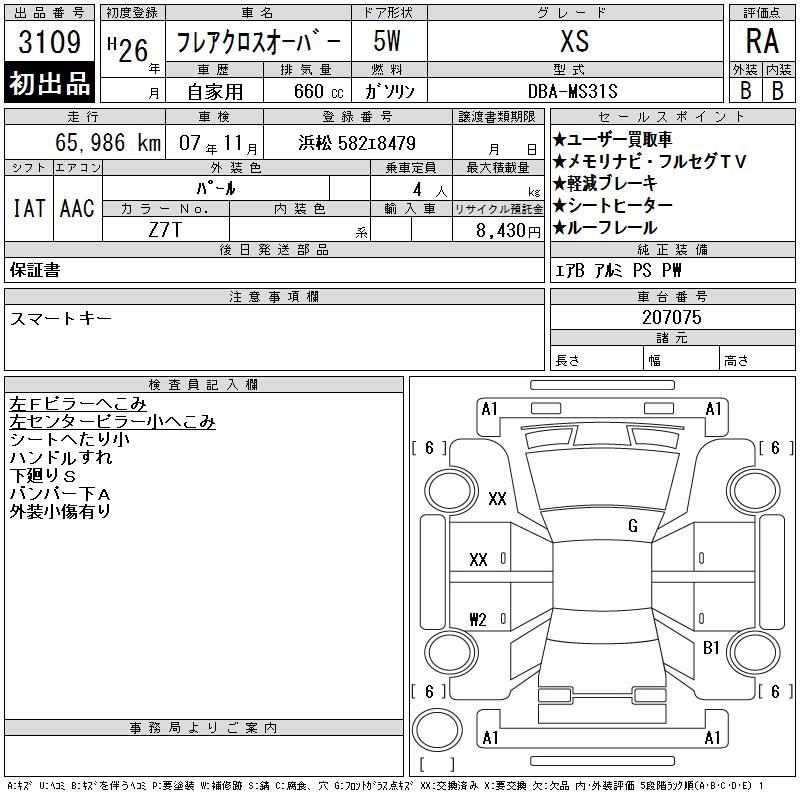Select sales point ★シートヒーター
The width and height of the screenshot is (800, 800).
tap(613, 206)
